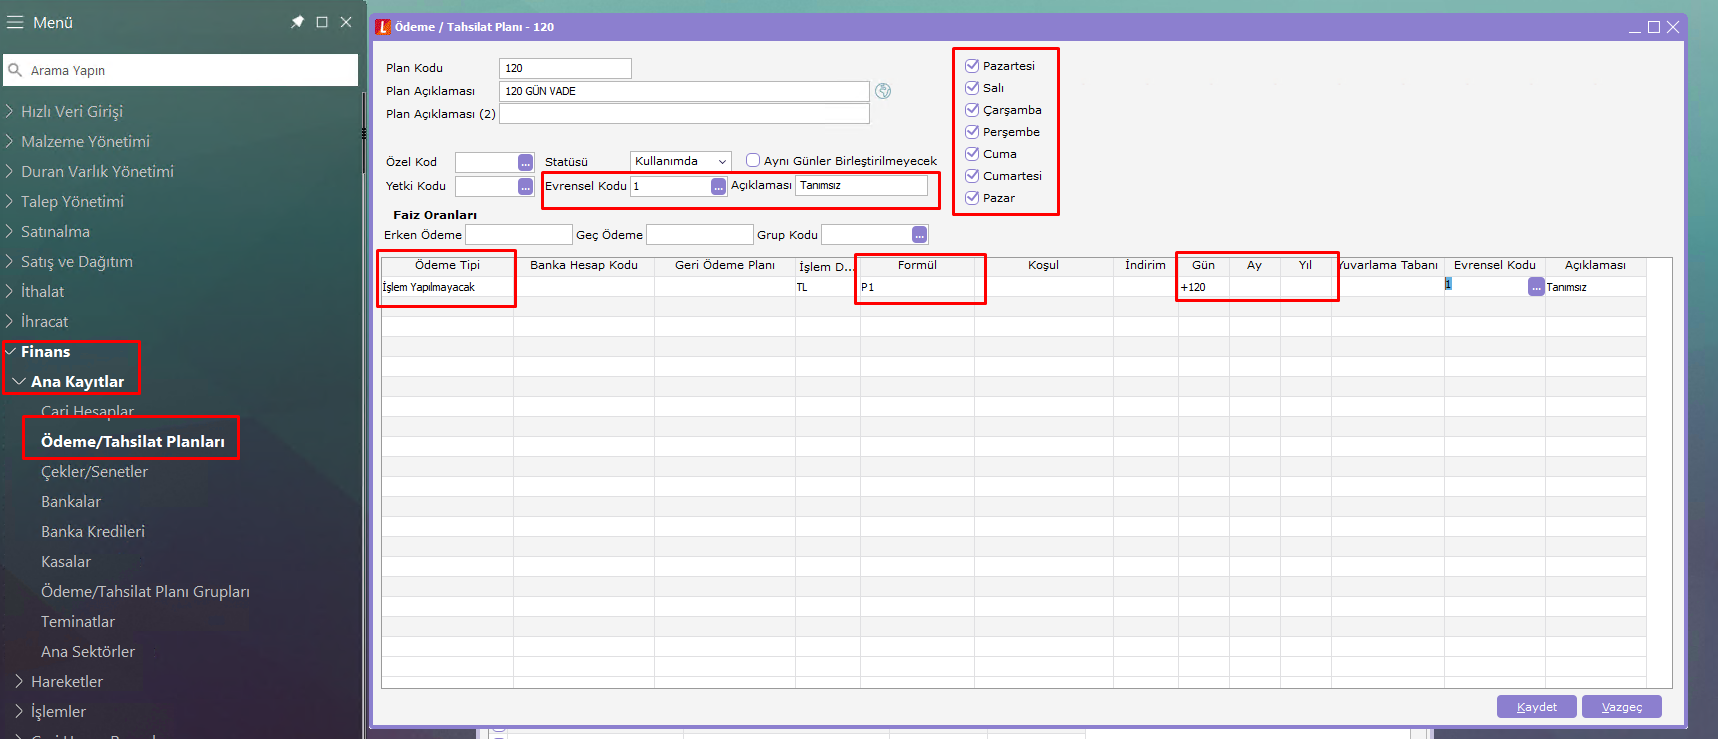Viewport: 1718px width, 739px height.
Task: Toggle the Perşembe checkbox
Action: click(x=971, y=132)
